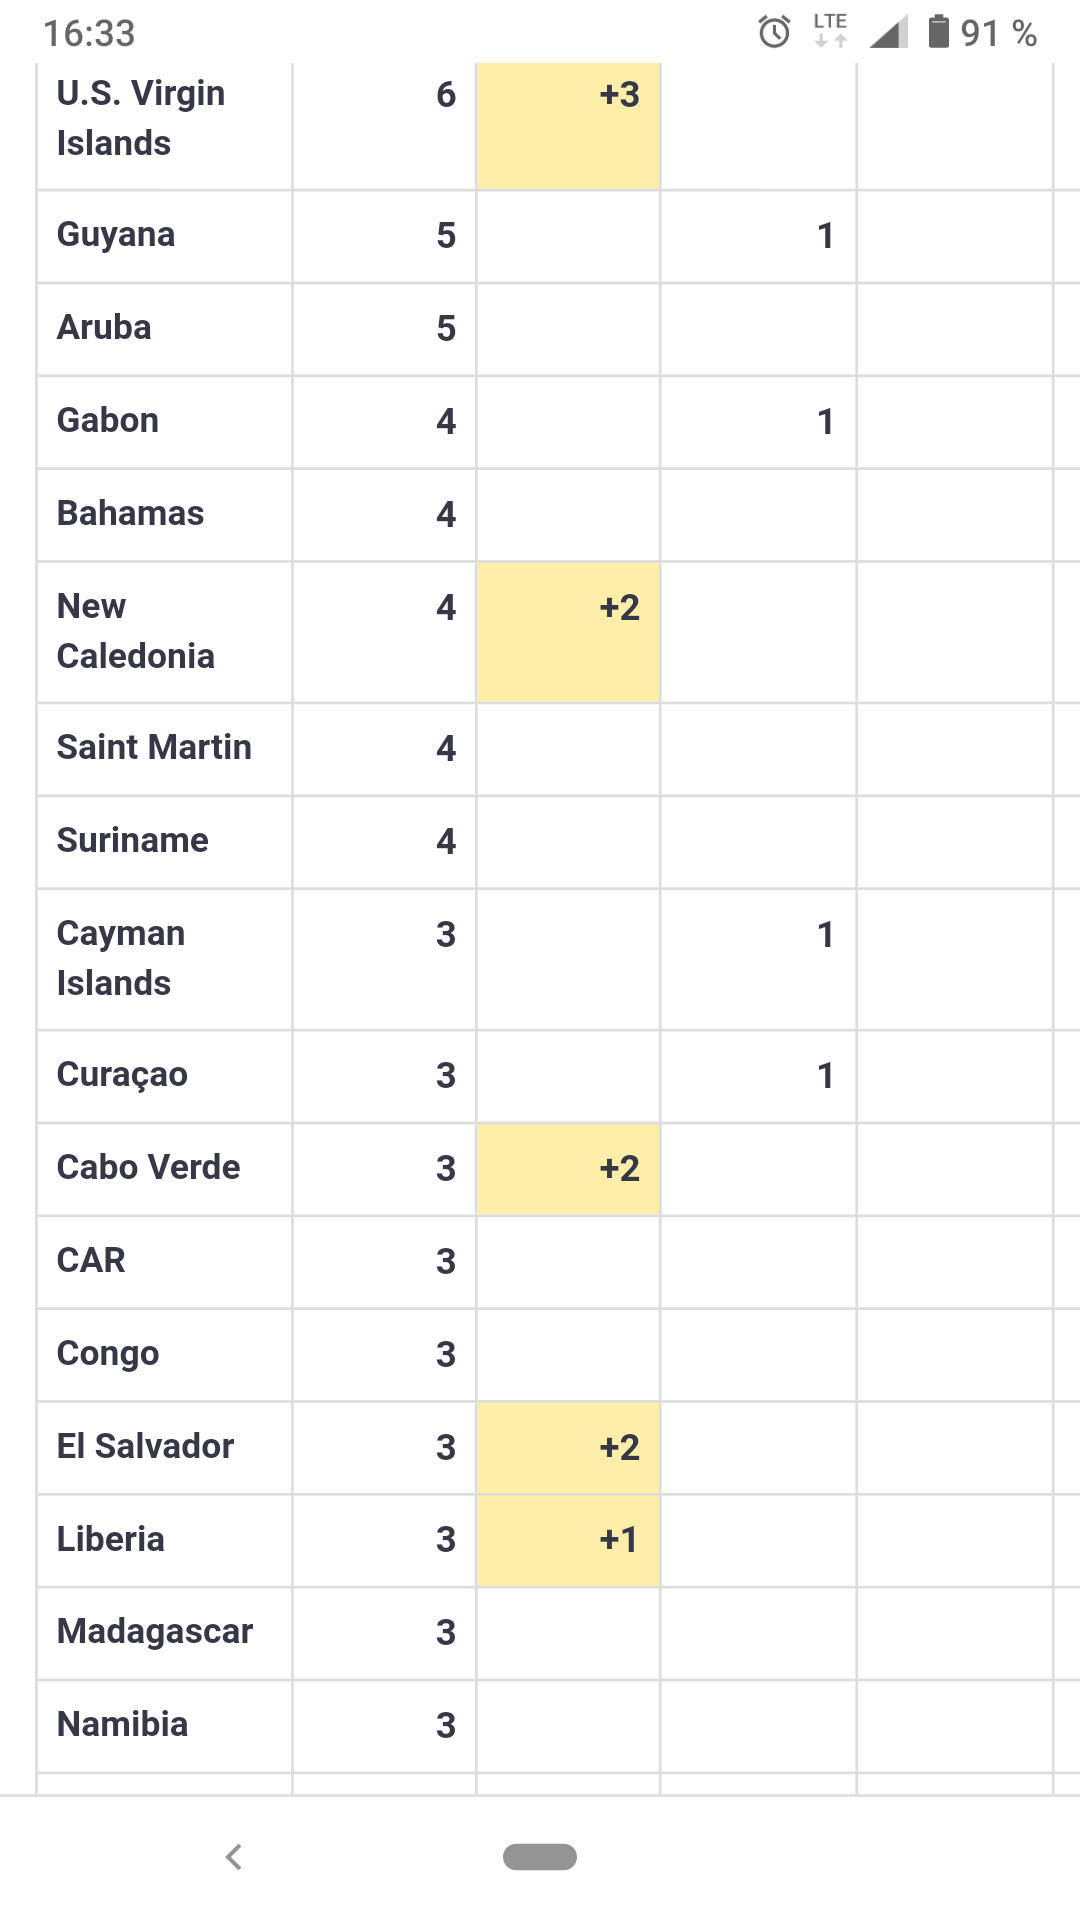
Task: Tap the Gabon country name
Action: 108,421
